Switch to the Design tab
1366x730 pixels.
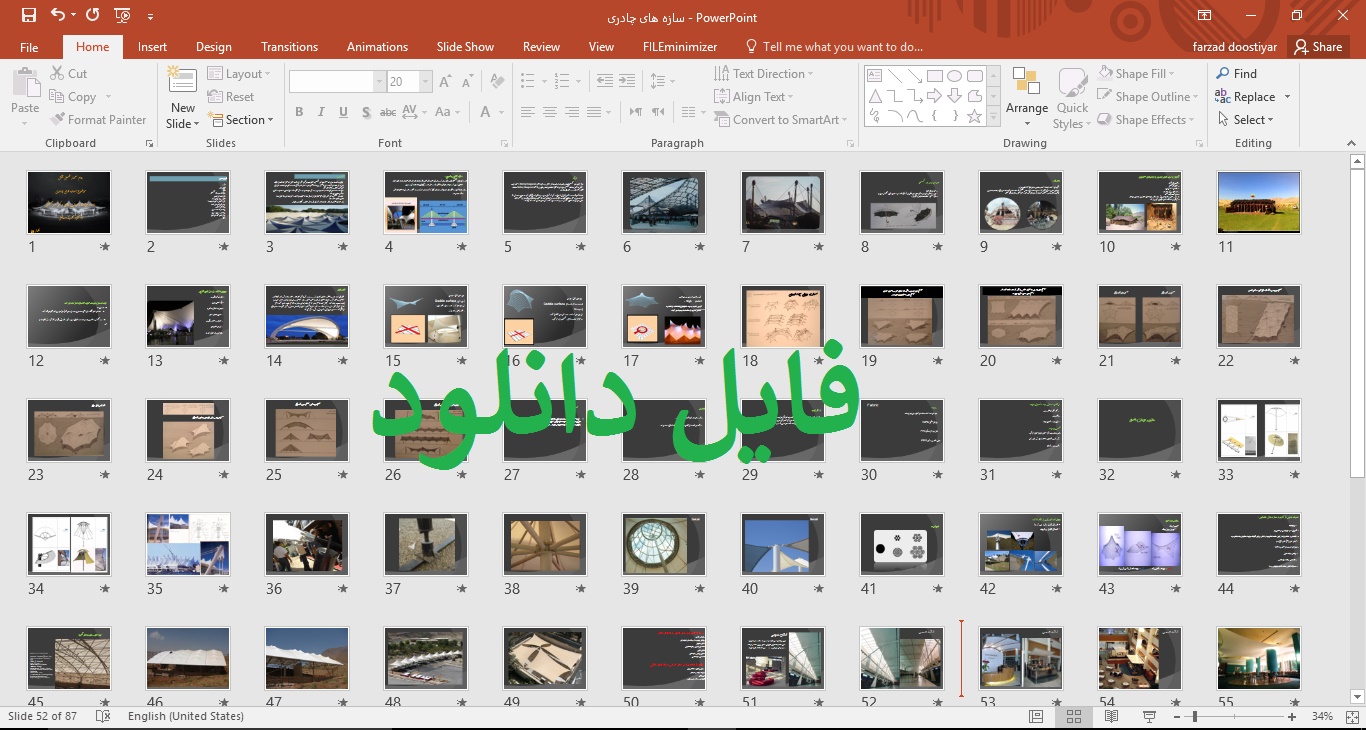coord(214,47)
